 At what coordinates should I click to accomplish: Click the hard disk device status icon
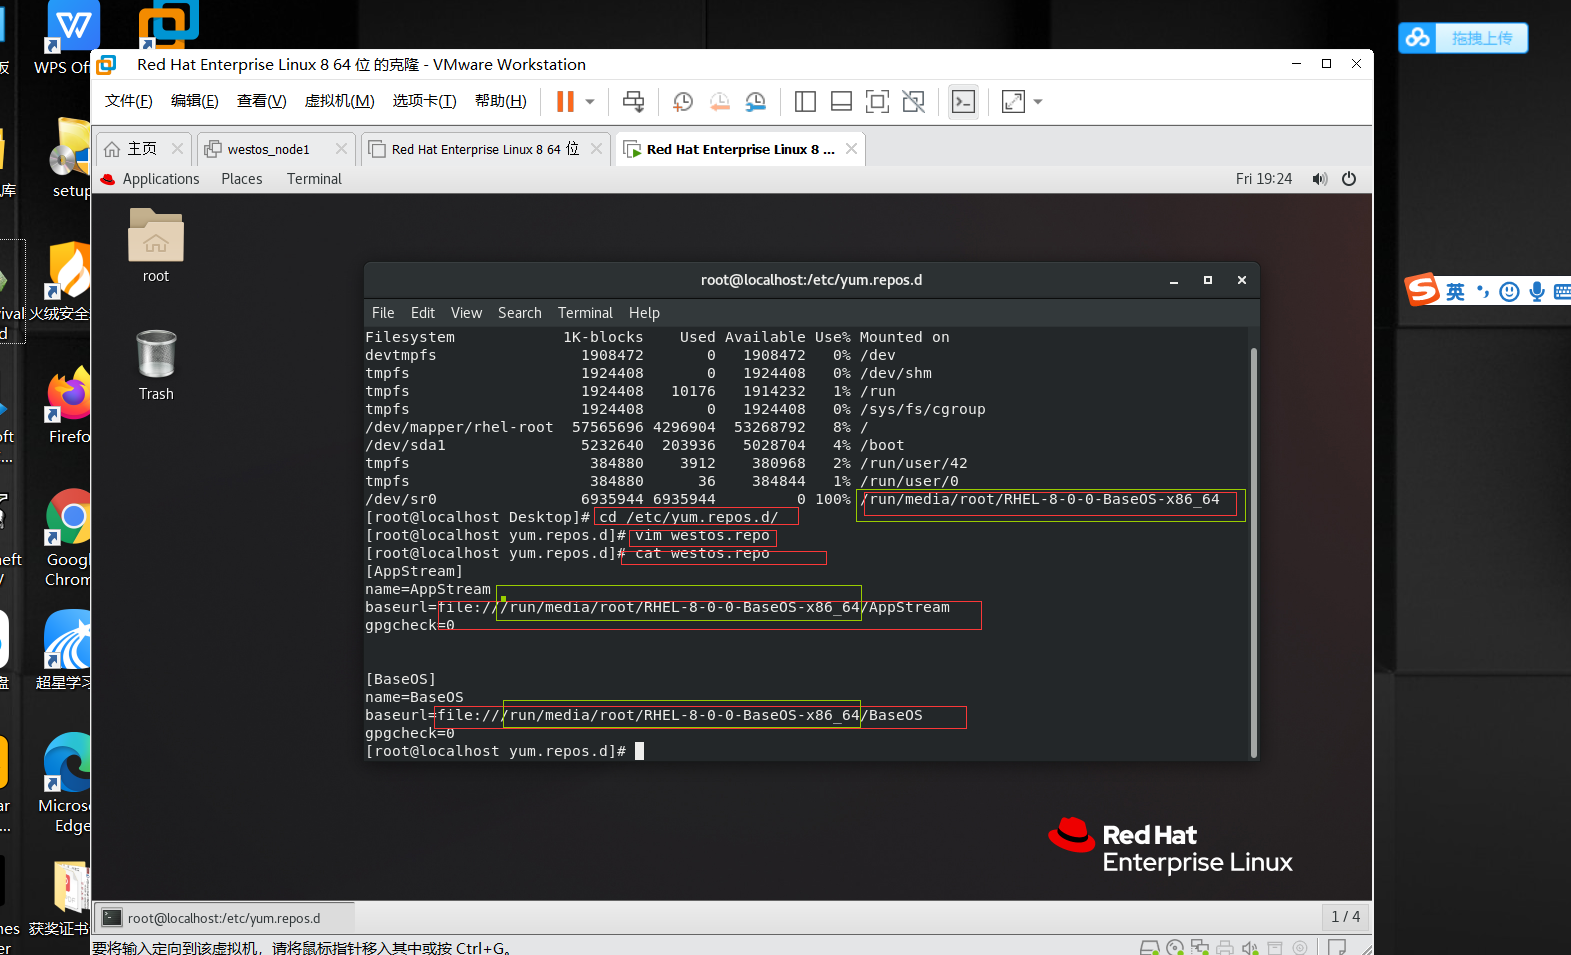pyautogui.click(x=1150, y=947)
